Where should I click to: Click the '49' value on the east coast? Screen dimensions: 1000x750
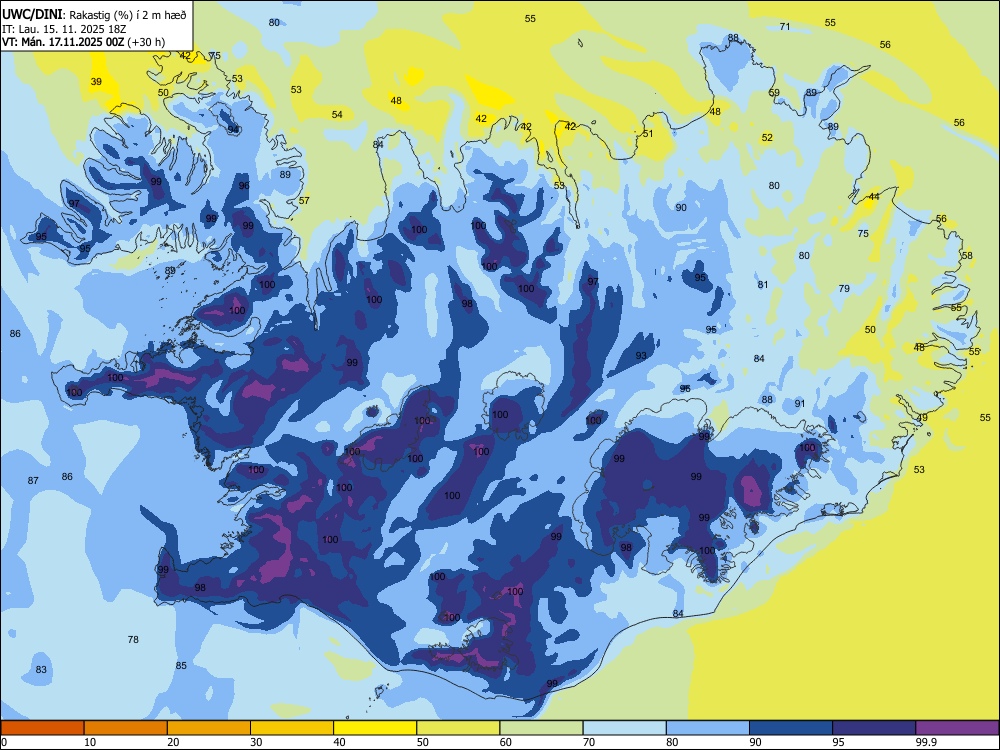click(922, 418)
